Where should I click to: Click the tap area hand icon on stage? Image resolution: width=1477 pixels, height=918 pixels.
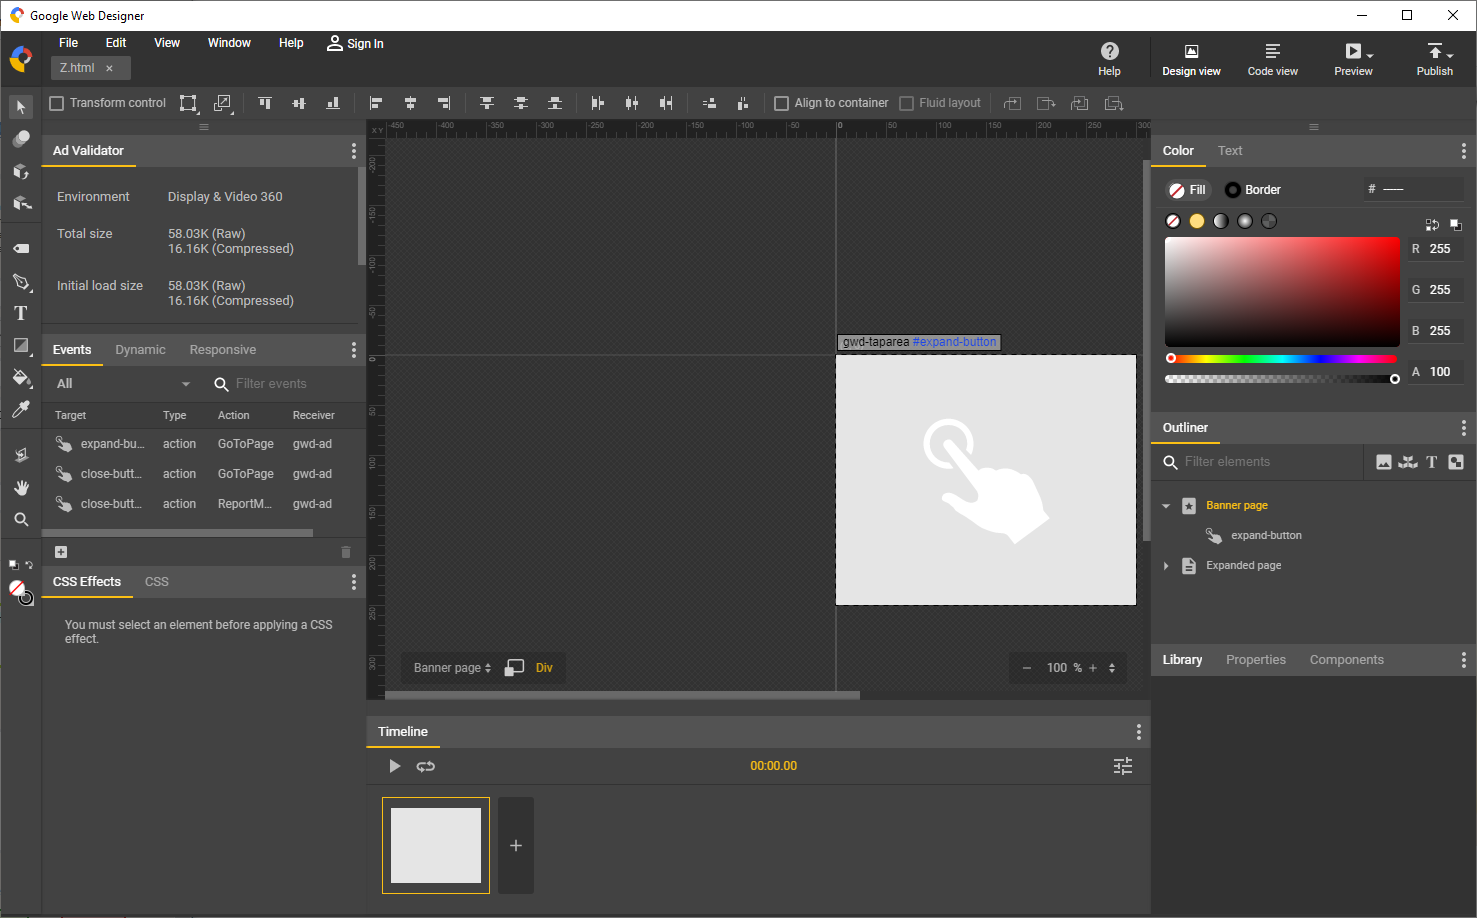(x=986, y=480)
